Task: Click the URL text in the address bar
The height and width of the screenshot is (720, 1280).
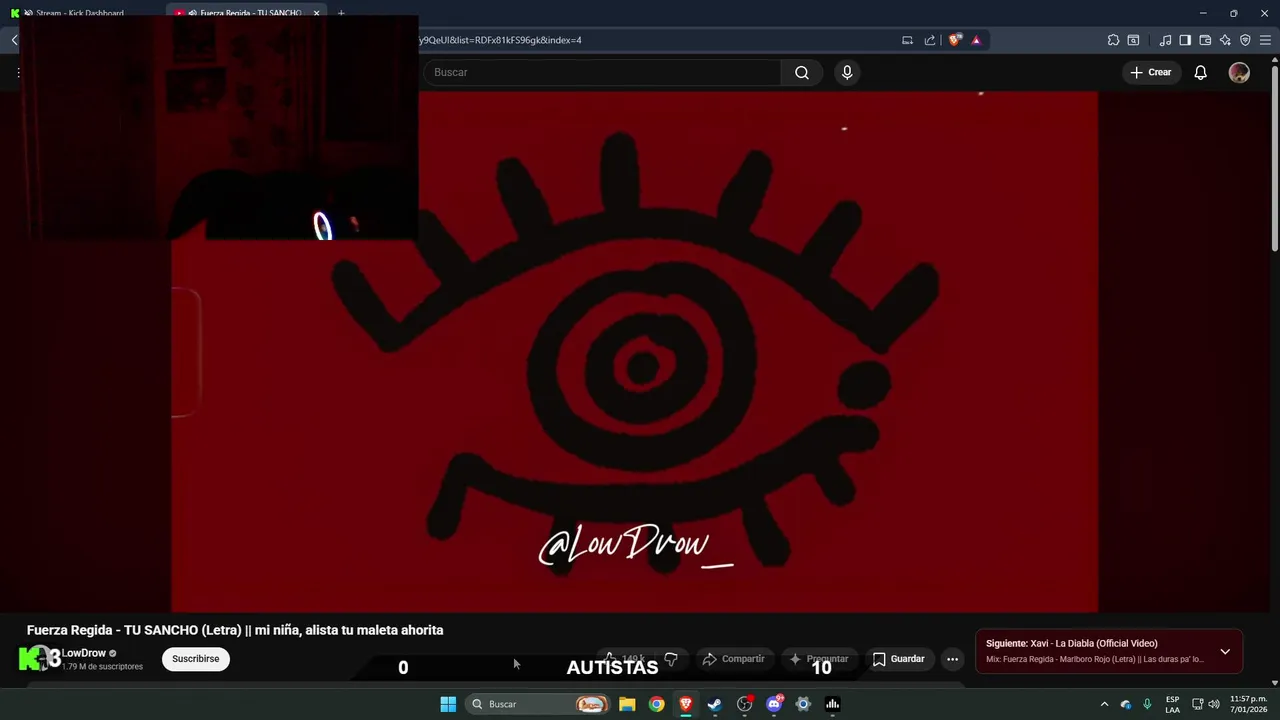Action: pos(500,40)
